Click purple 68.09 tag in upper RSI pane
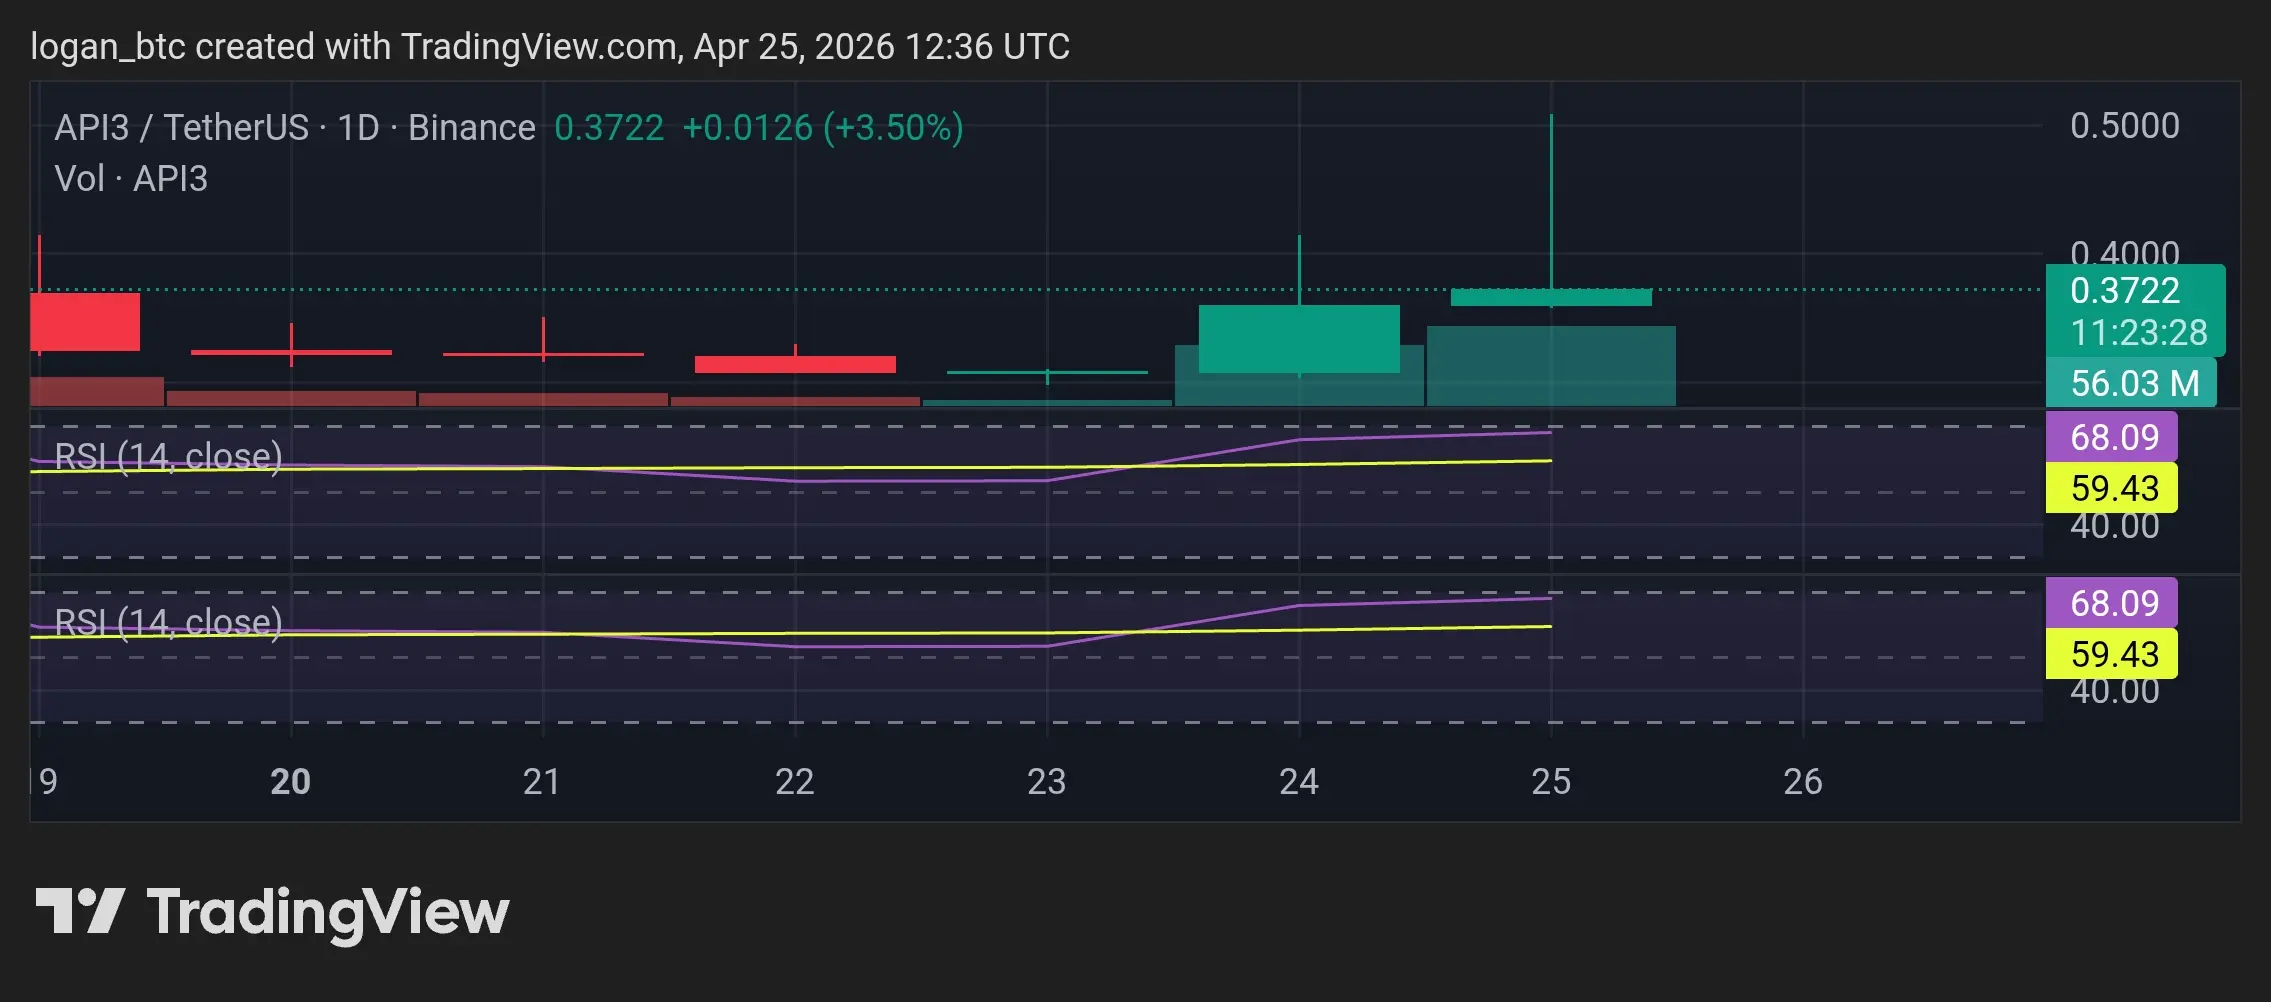The image size is (2271, 1002). (2112, 437)
